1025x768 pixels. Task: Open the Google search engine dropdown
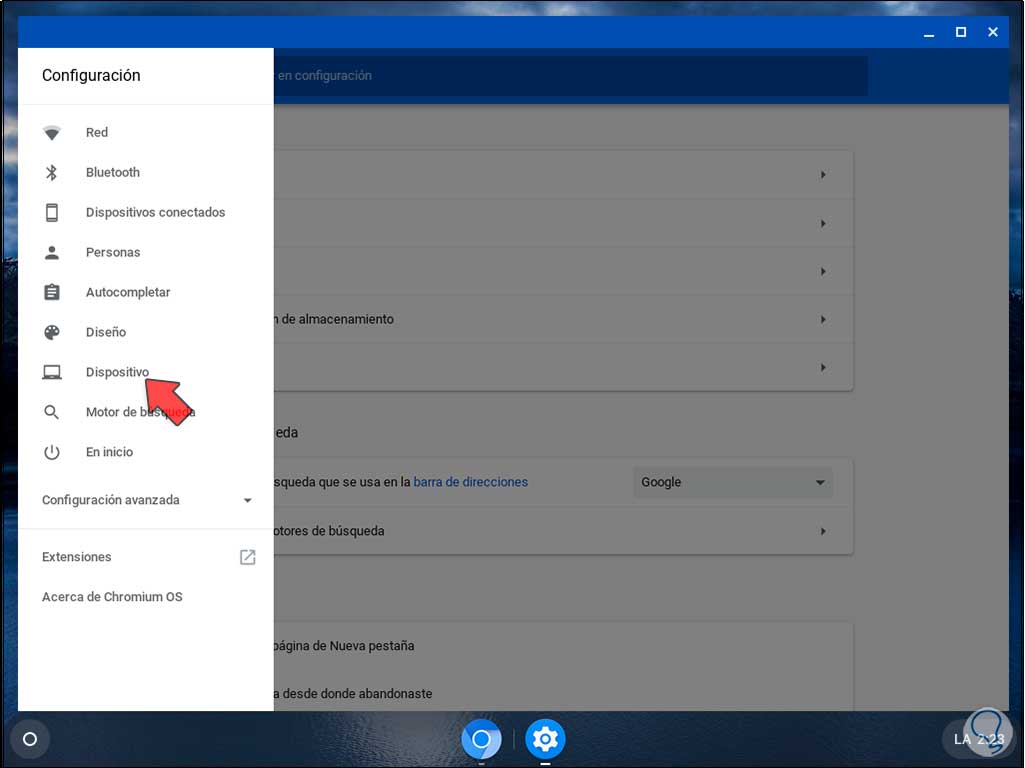pyautogui.click(x=733, y=482)
